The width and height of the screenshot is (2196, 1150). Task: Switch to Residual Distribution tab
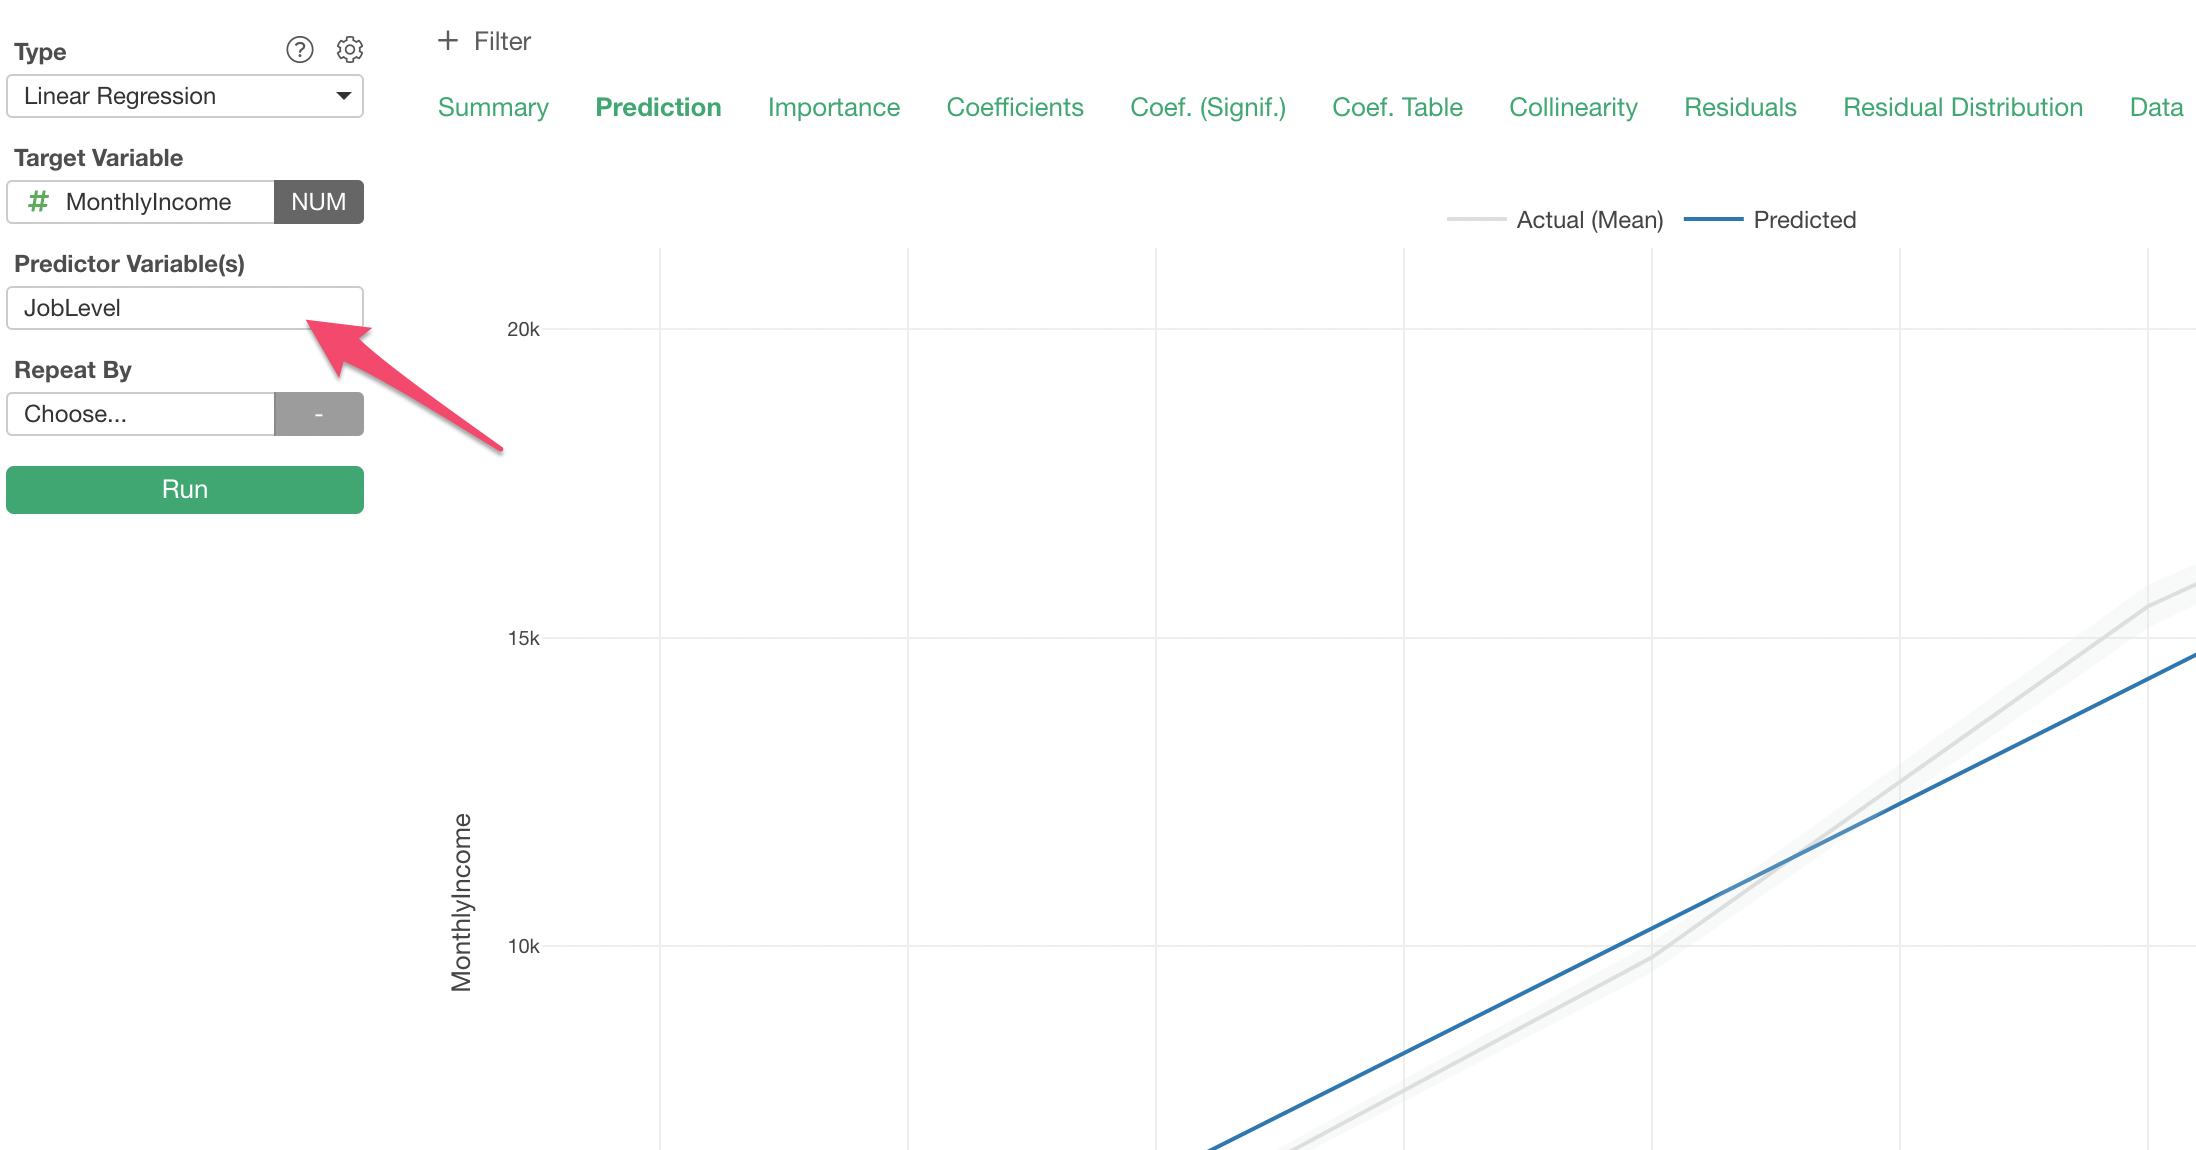[1962, 107]
